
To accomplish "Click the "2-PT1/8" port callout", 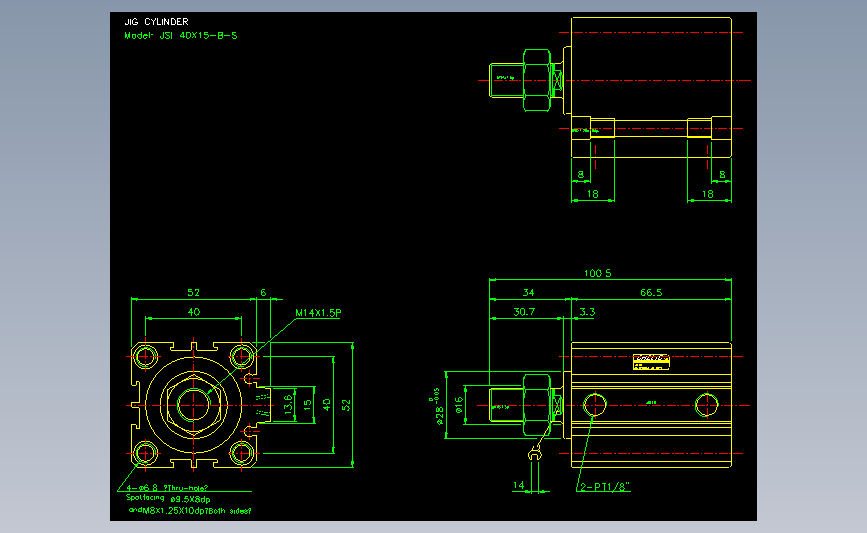I will coord(605,487).
